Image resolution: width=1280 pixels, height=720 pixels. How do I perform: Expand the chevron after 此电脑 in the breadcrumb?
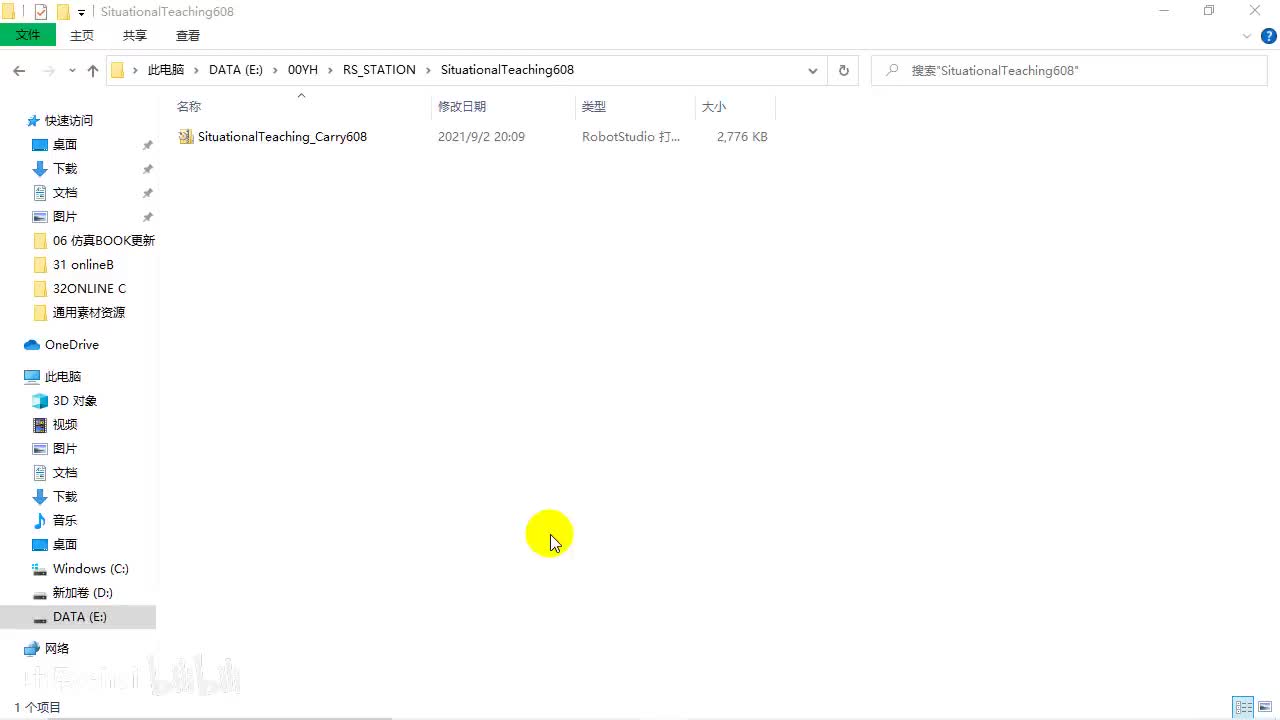197,70
